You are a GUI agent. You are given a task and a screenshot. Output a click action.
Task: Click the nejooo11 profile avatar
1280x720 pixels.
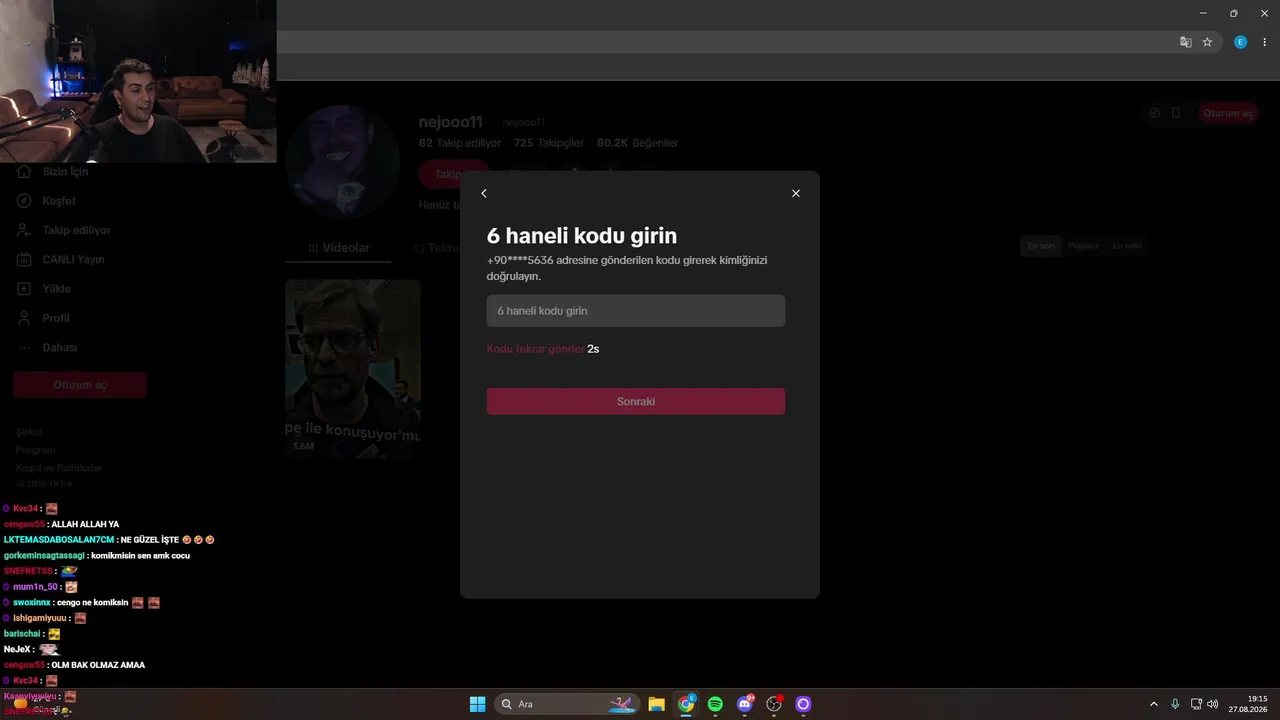coord(343,162)
